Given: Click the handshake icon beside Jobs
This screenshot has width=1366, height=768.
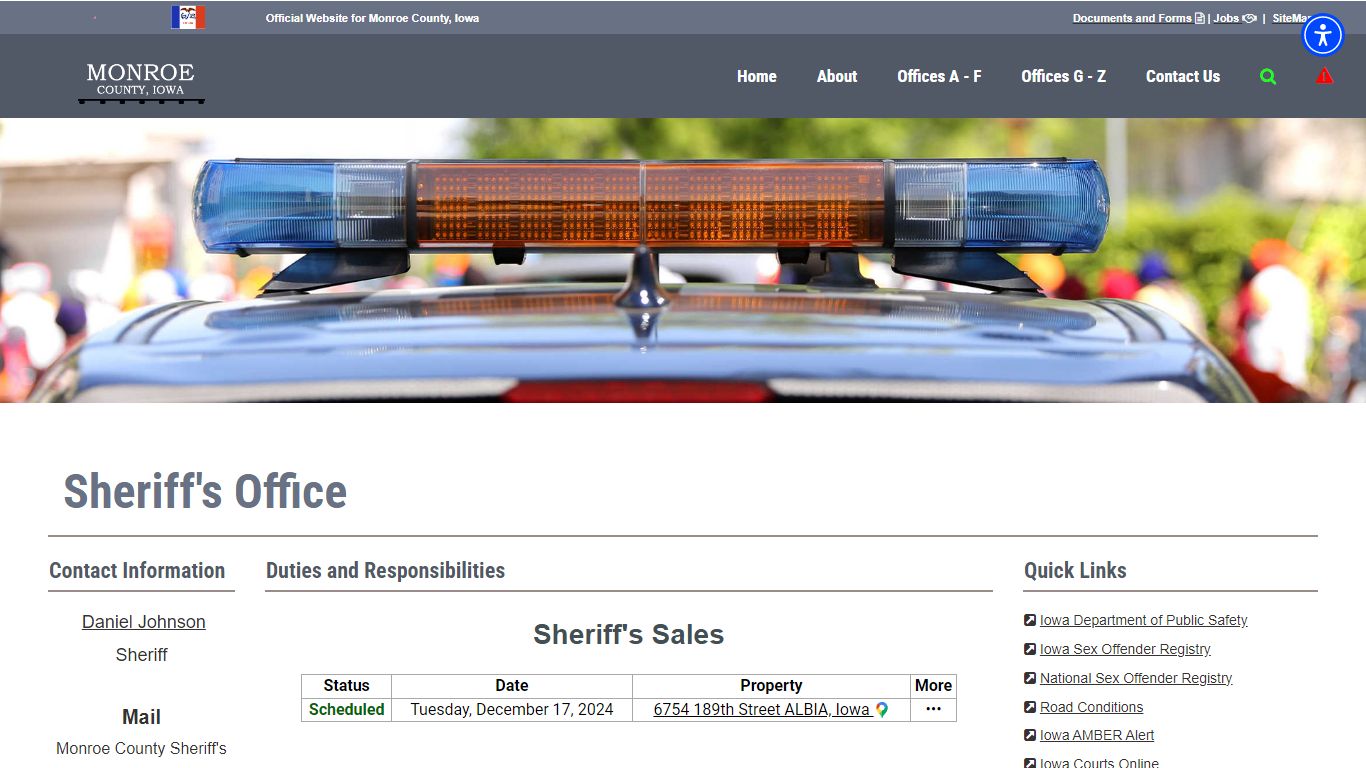Looking at the screenshot, I should (x=1249, y=18).
